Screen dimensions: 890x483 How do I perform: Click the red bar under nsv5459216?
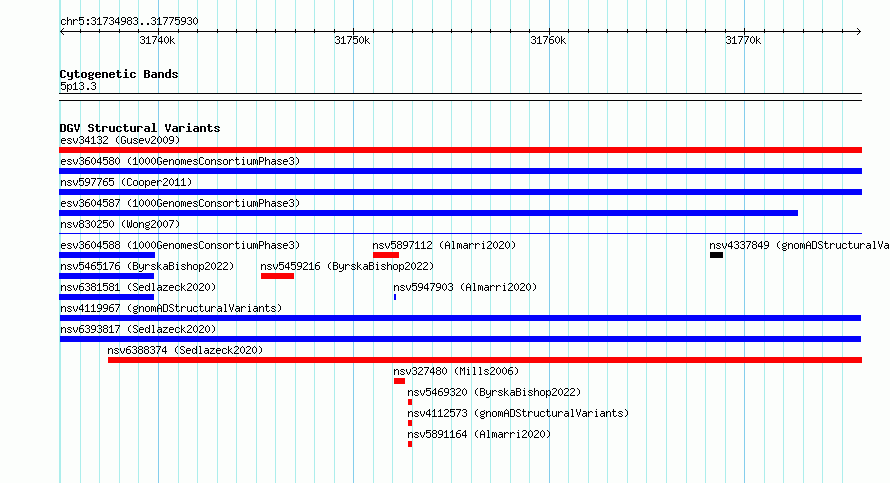[x=278, y=276]
